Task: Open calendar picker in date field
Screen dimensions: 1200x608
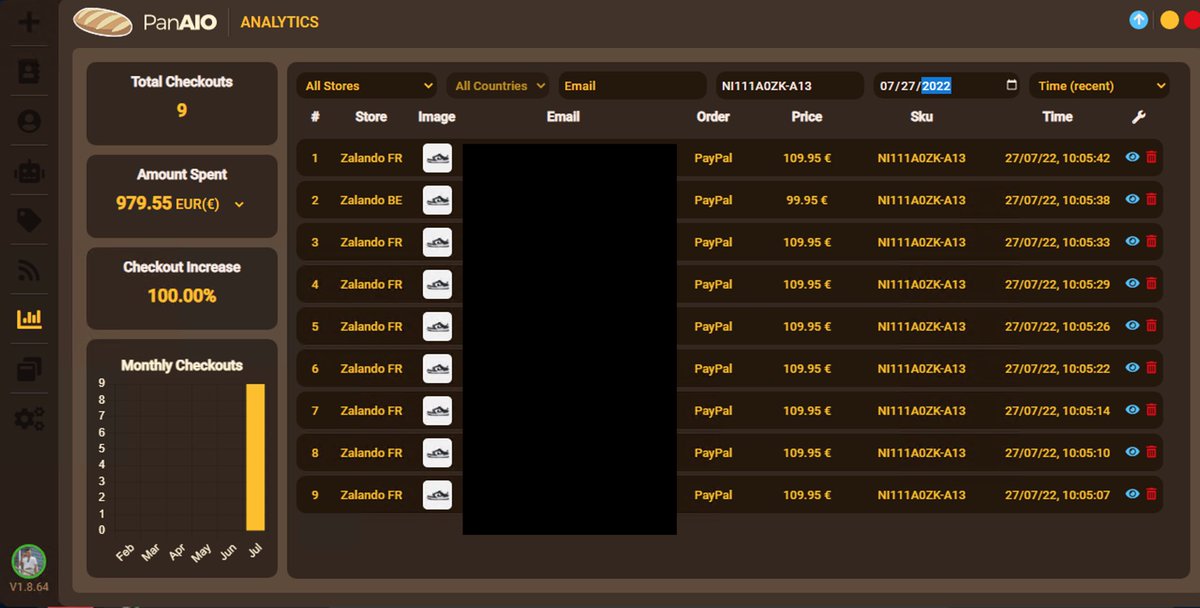Action: tap(1011, 85)
